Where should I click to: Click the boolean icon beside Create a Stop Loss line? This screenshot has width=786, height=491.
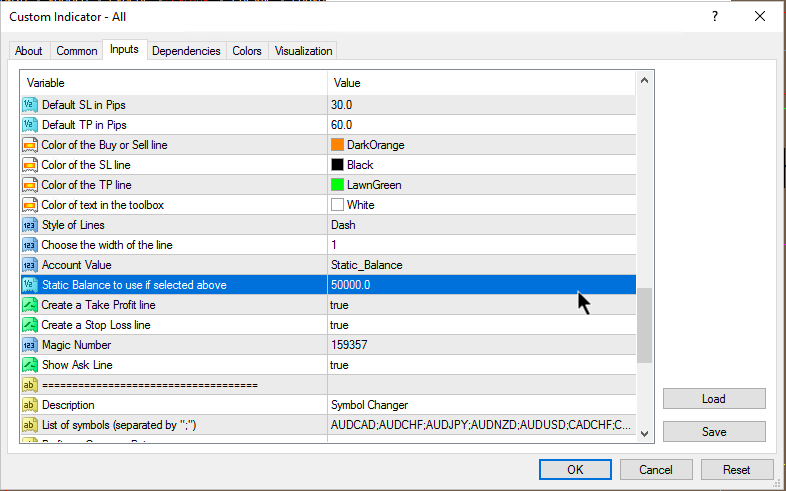30,325
